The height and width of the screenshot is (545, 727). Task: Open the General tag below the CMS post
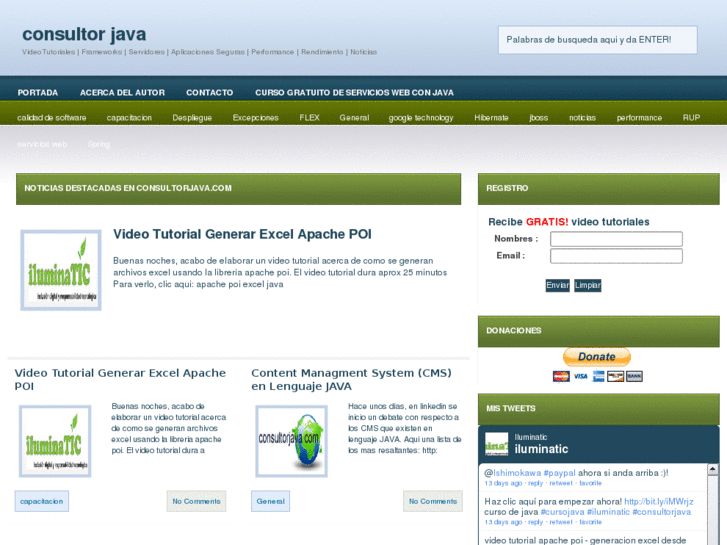[271, 501]
